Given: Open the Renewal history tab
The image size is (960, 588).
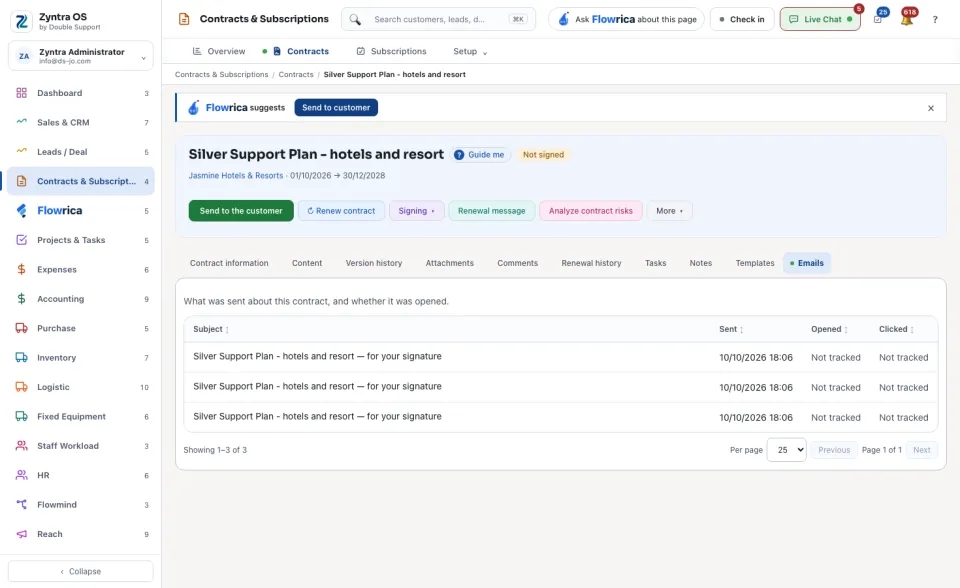Looking at the screenshot, I should click(x=591, y=263).
